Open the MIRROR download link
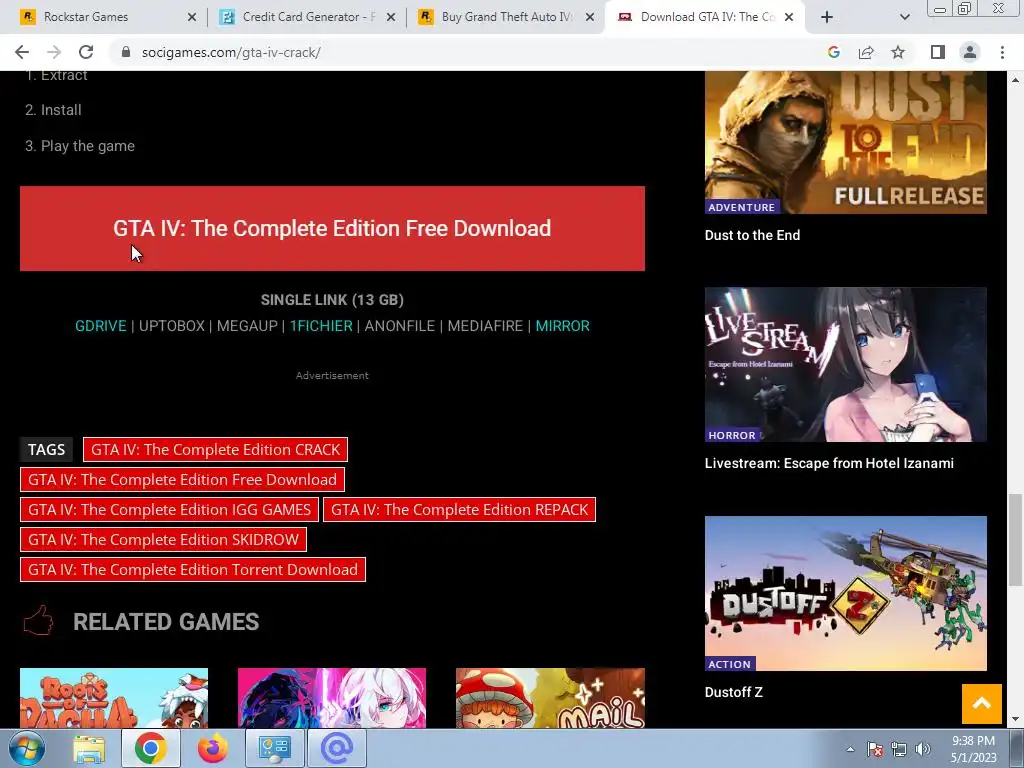 (562, 326)
